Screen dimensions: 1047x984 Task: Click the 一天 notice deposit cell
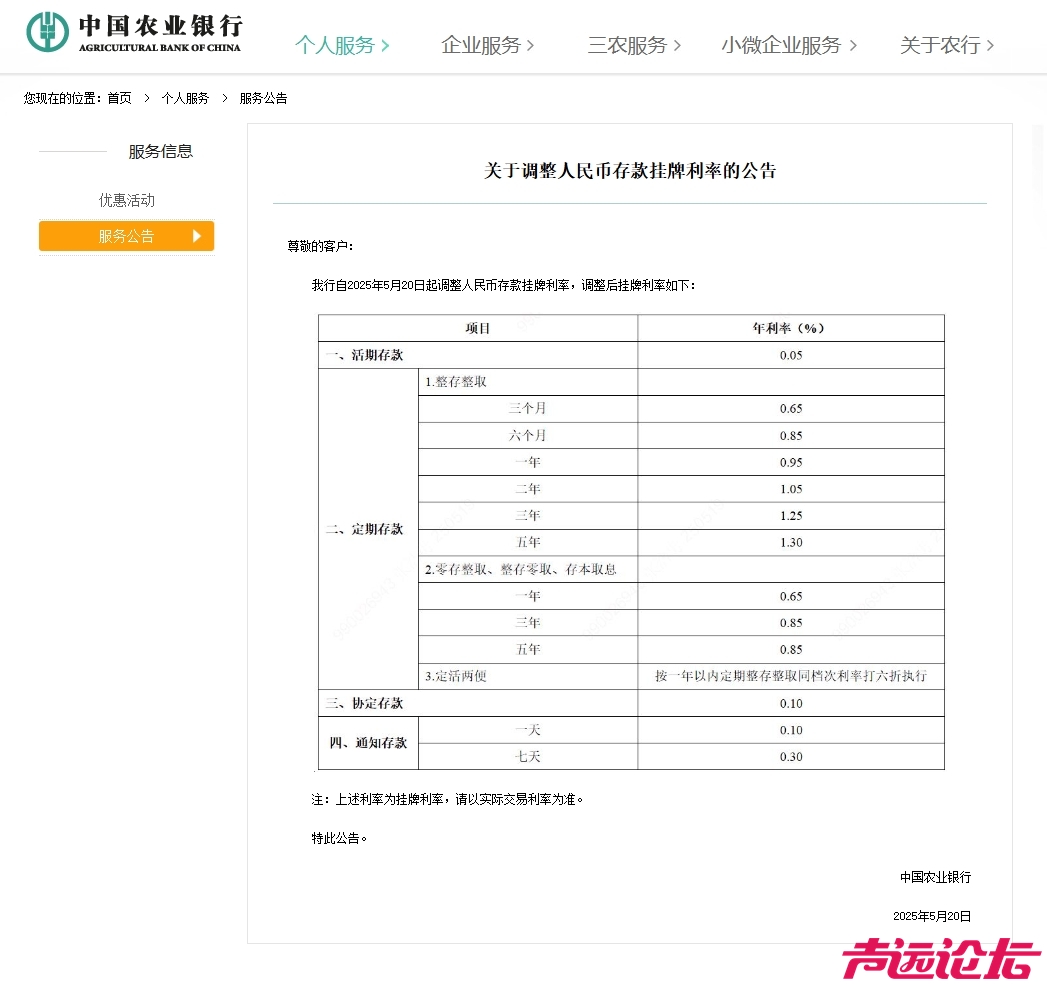(x=528, y=730)
